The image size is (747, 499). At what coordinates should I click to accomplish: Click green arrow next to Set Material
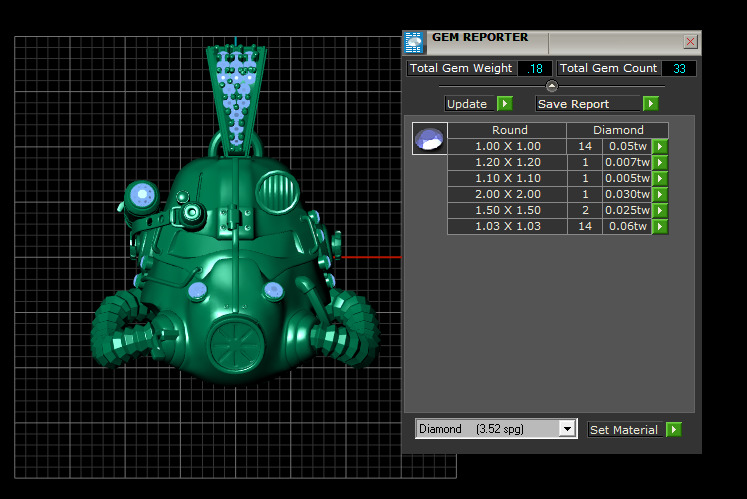coord(674,429)
